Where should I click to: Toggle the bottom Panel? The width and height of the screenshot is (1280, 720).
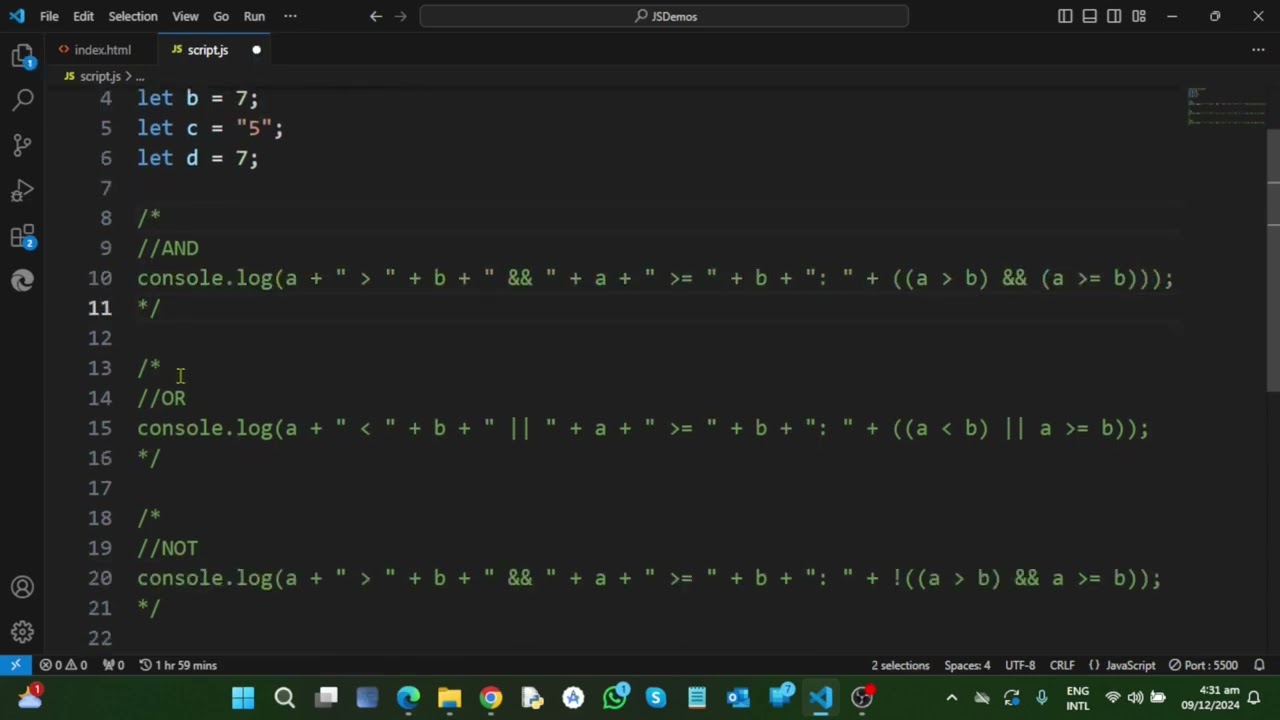click(1090, 16)
